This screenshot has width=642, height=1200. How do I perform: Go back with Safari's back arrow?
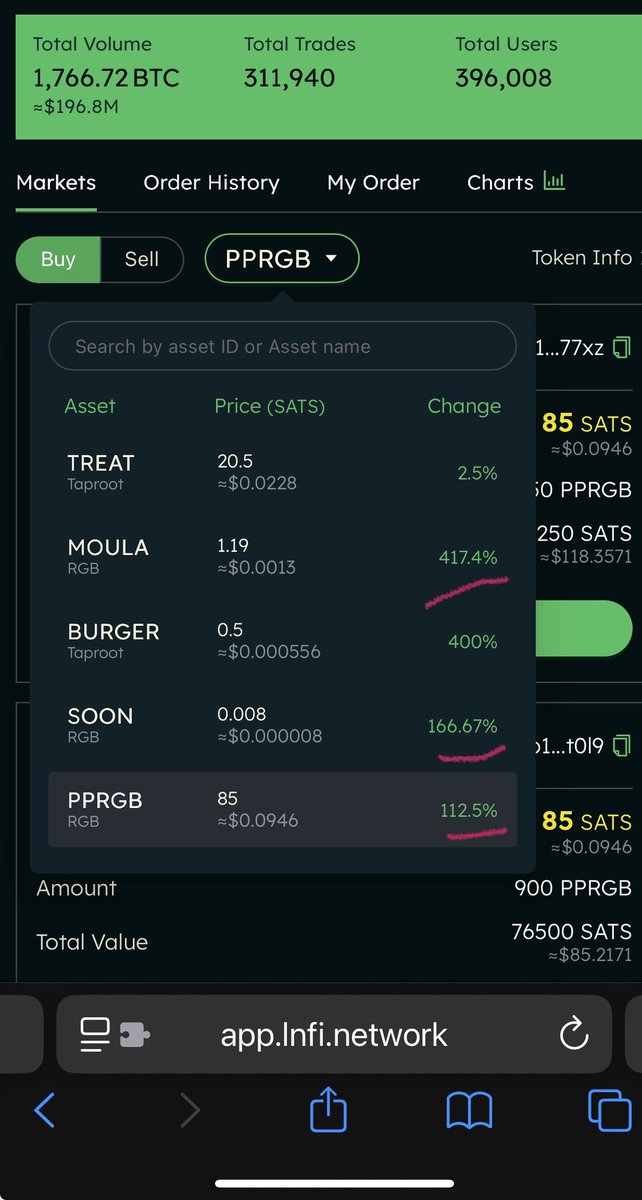pos(44,1110)
